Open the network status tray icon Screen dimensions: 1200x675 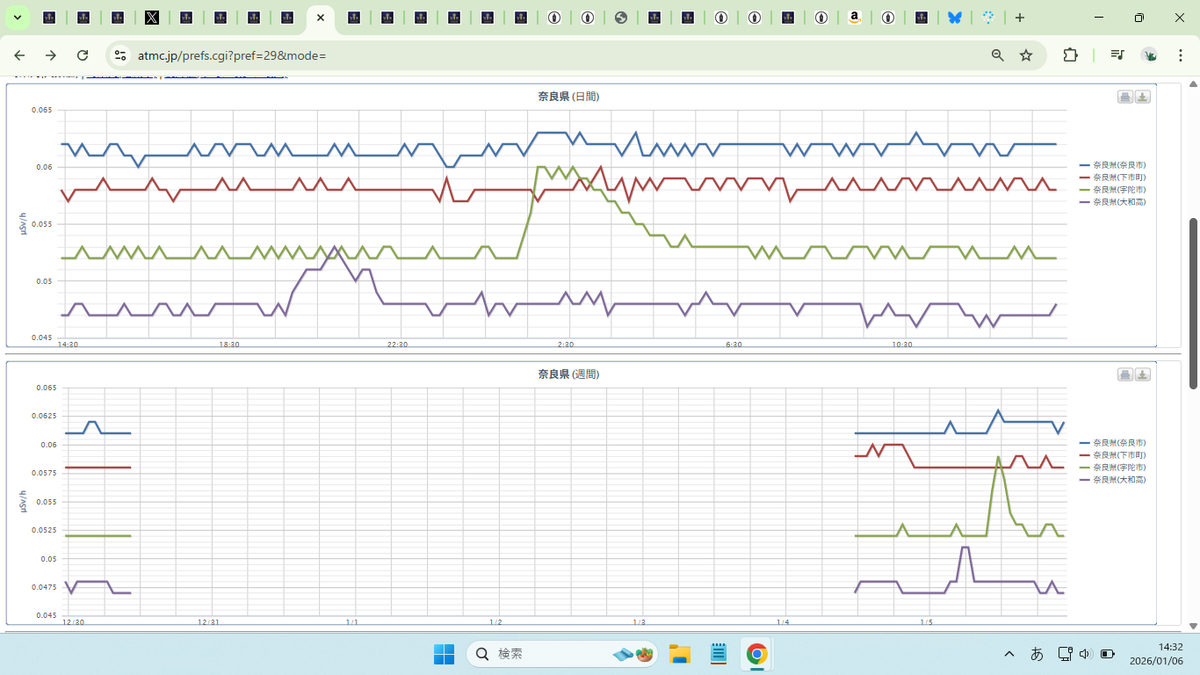(1064, 654)
